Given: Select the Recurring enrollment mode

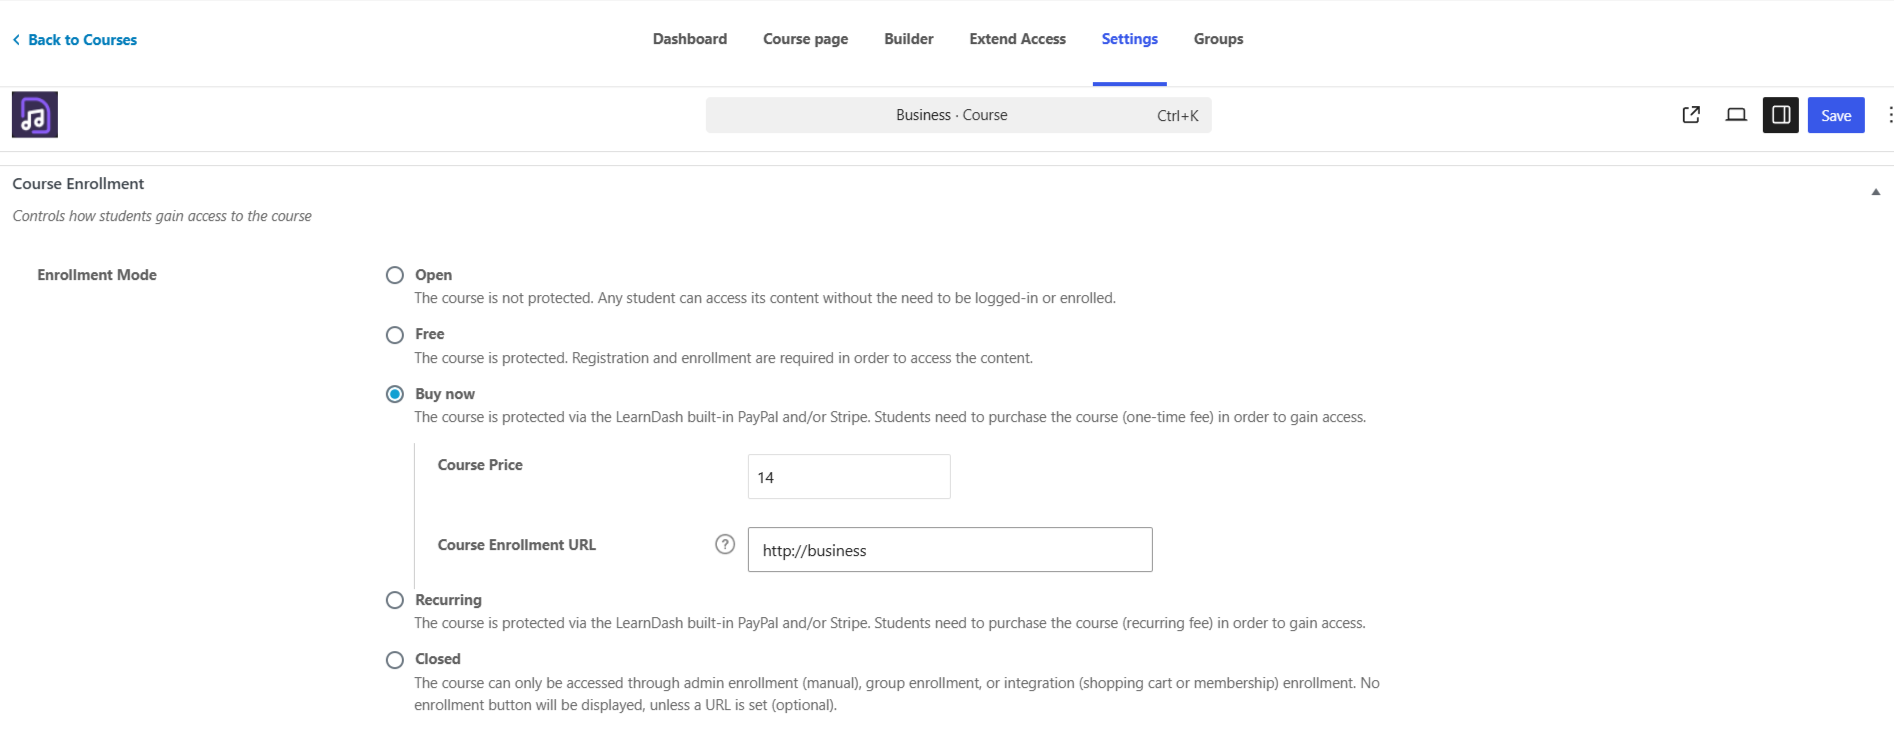Looking at the screenshot, I should click(x=395, y=600).
